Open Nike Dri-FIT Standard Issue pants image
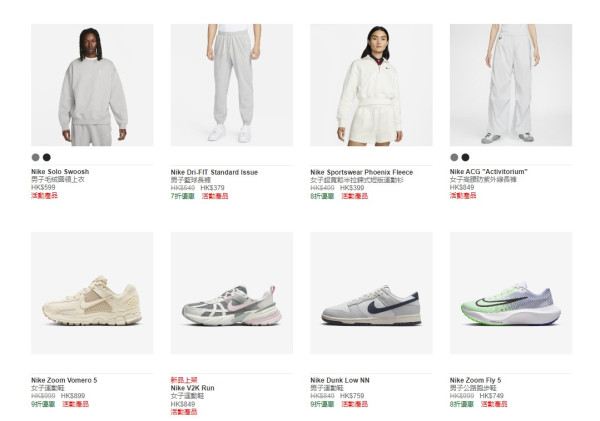Viewport: 600px width, 421px height. 231,85
